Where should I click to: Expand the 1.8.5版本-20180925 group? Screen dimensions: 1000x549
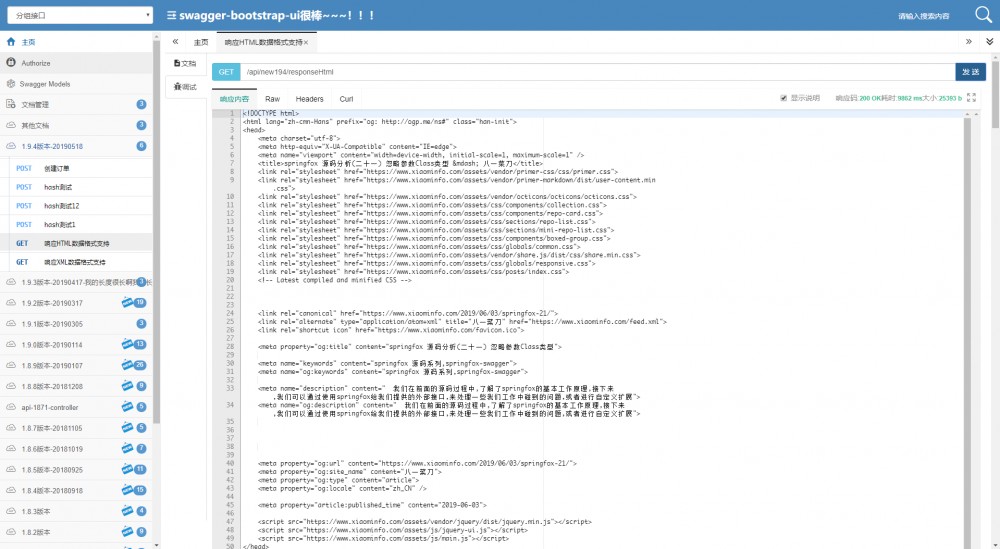pos(77,469)
